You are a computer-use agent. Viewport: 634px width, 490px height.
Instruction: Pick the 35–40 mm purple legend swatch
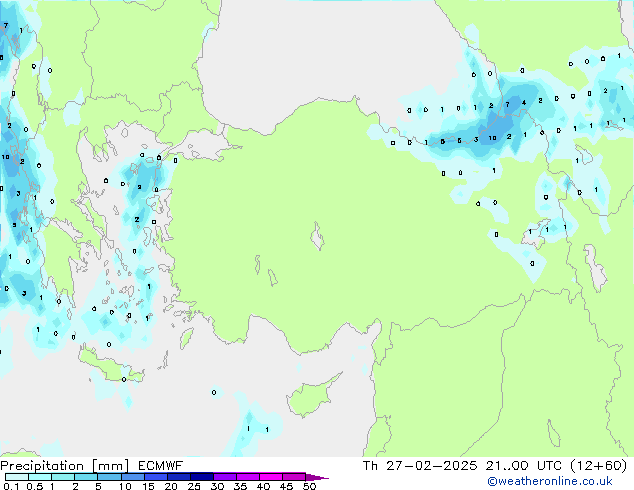coord(247,477)
